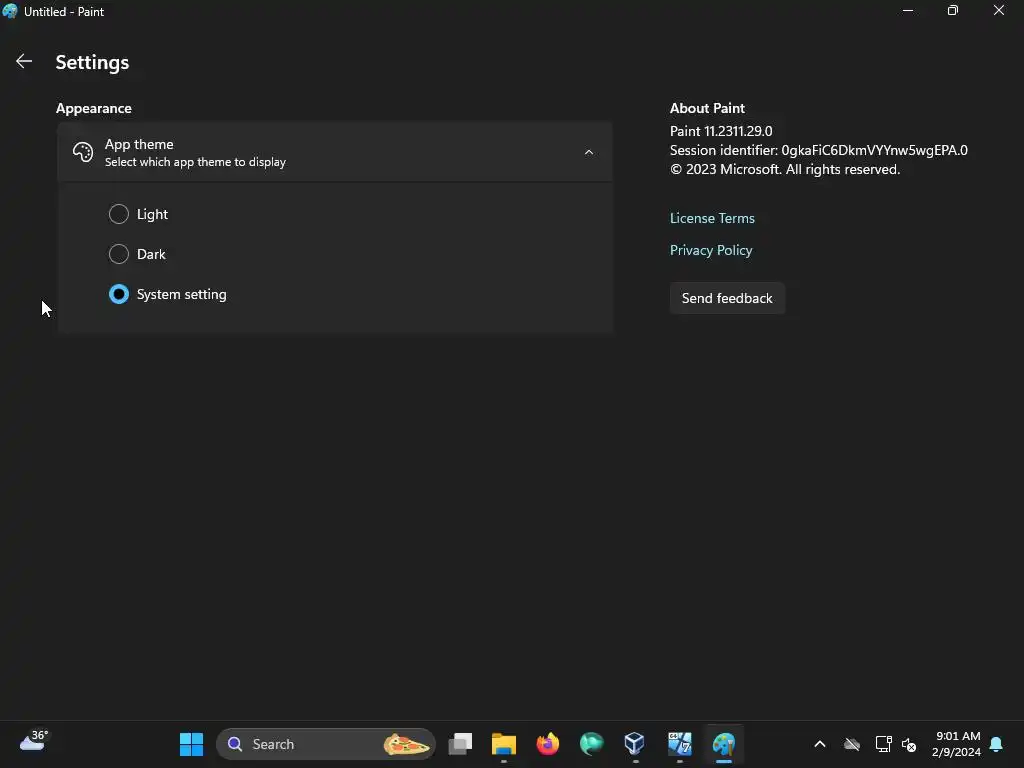Go back using the Settings back arrow
The height and width of the screenshot is (768, 1024).
tap(24, 61)
